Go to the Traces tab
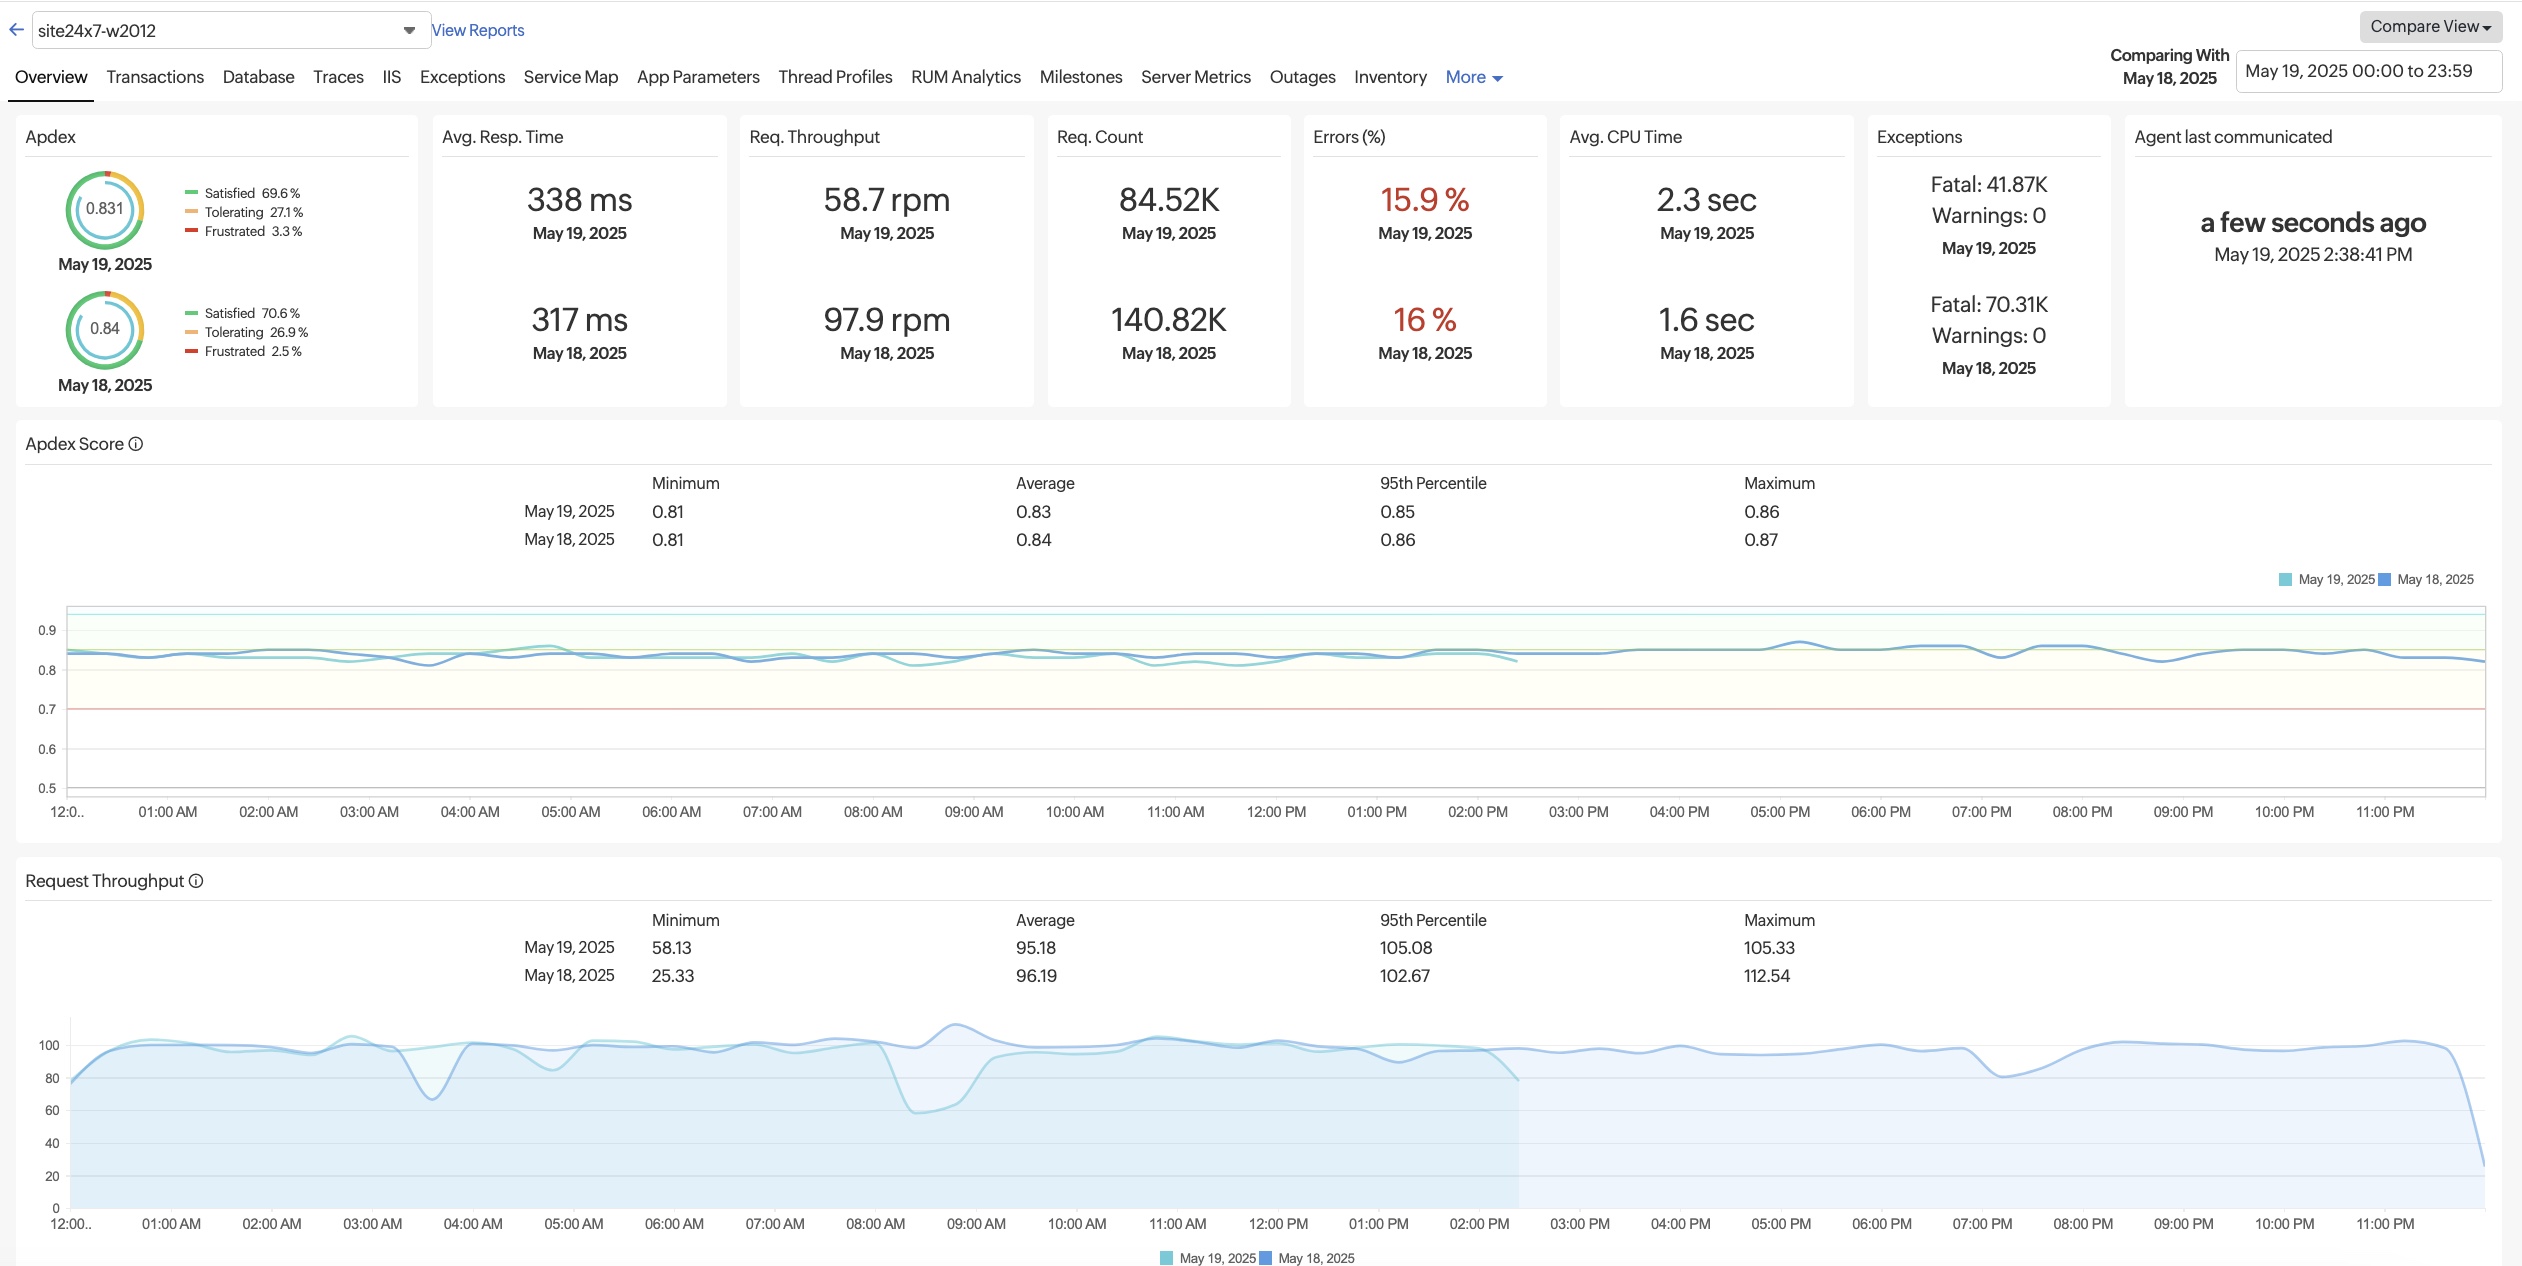The image size is (2522, 1266). click(x=338, y=77)
